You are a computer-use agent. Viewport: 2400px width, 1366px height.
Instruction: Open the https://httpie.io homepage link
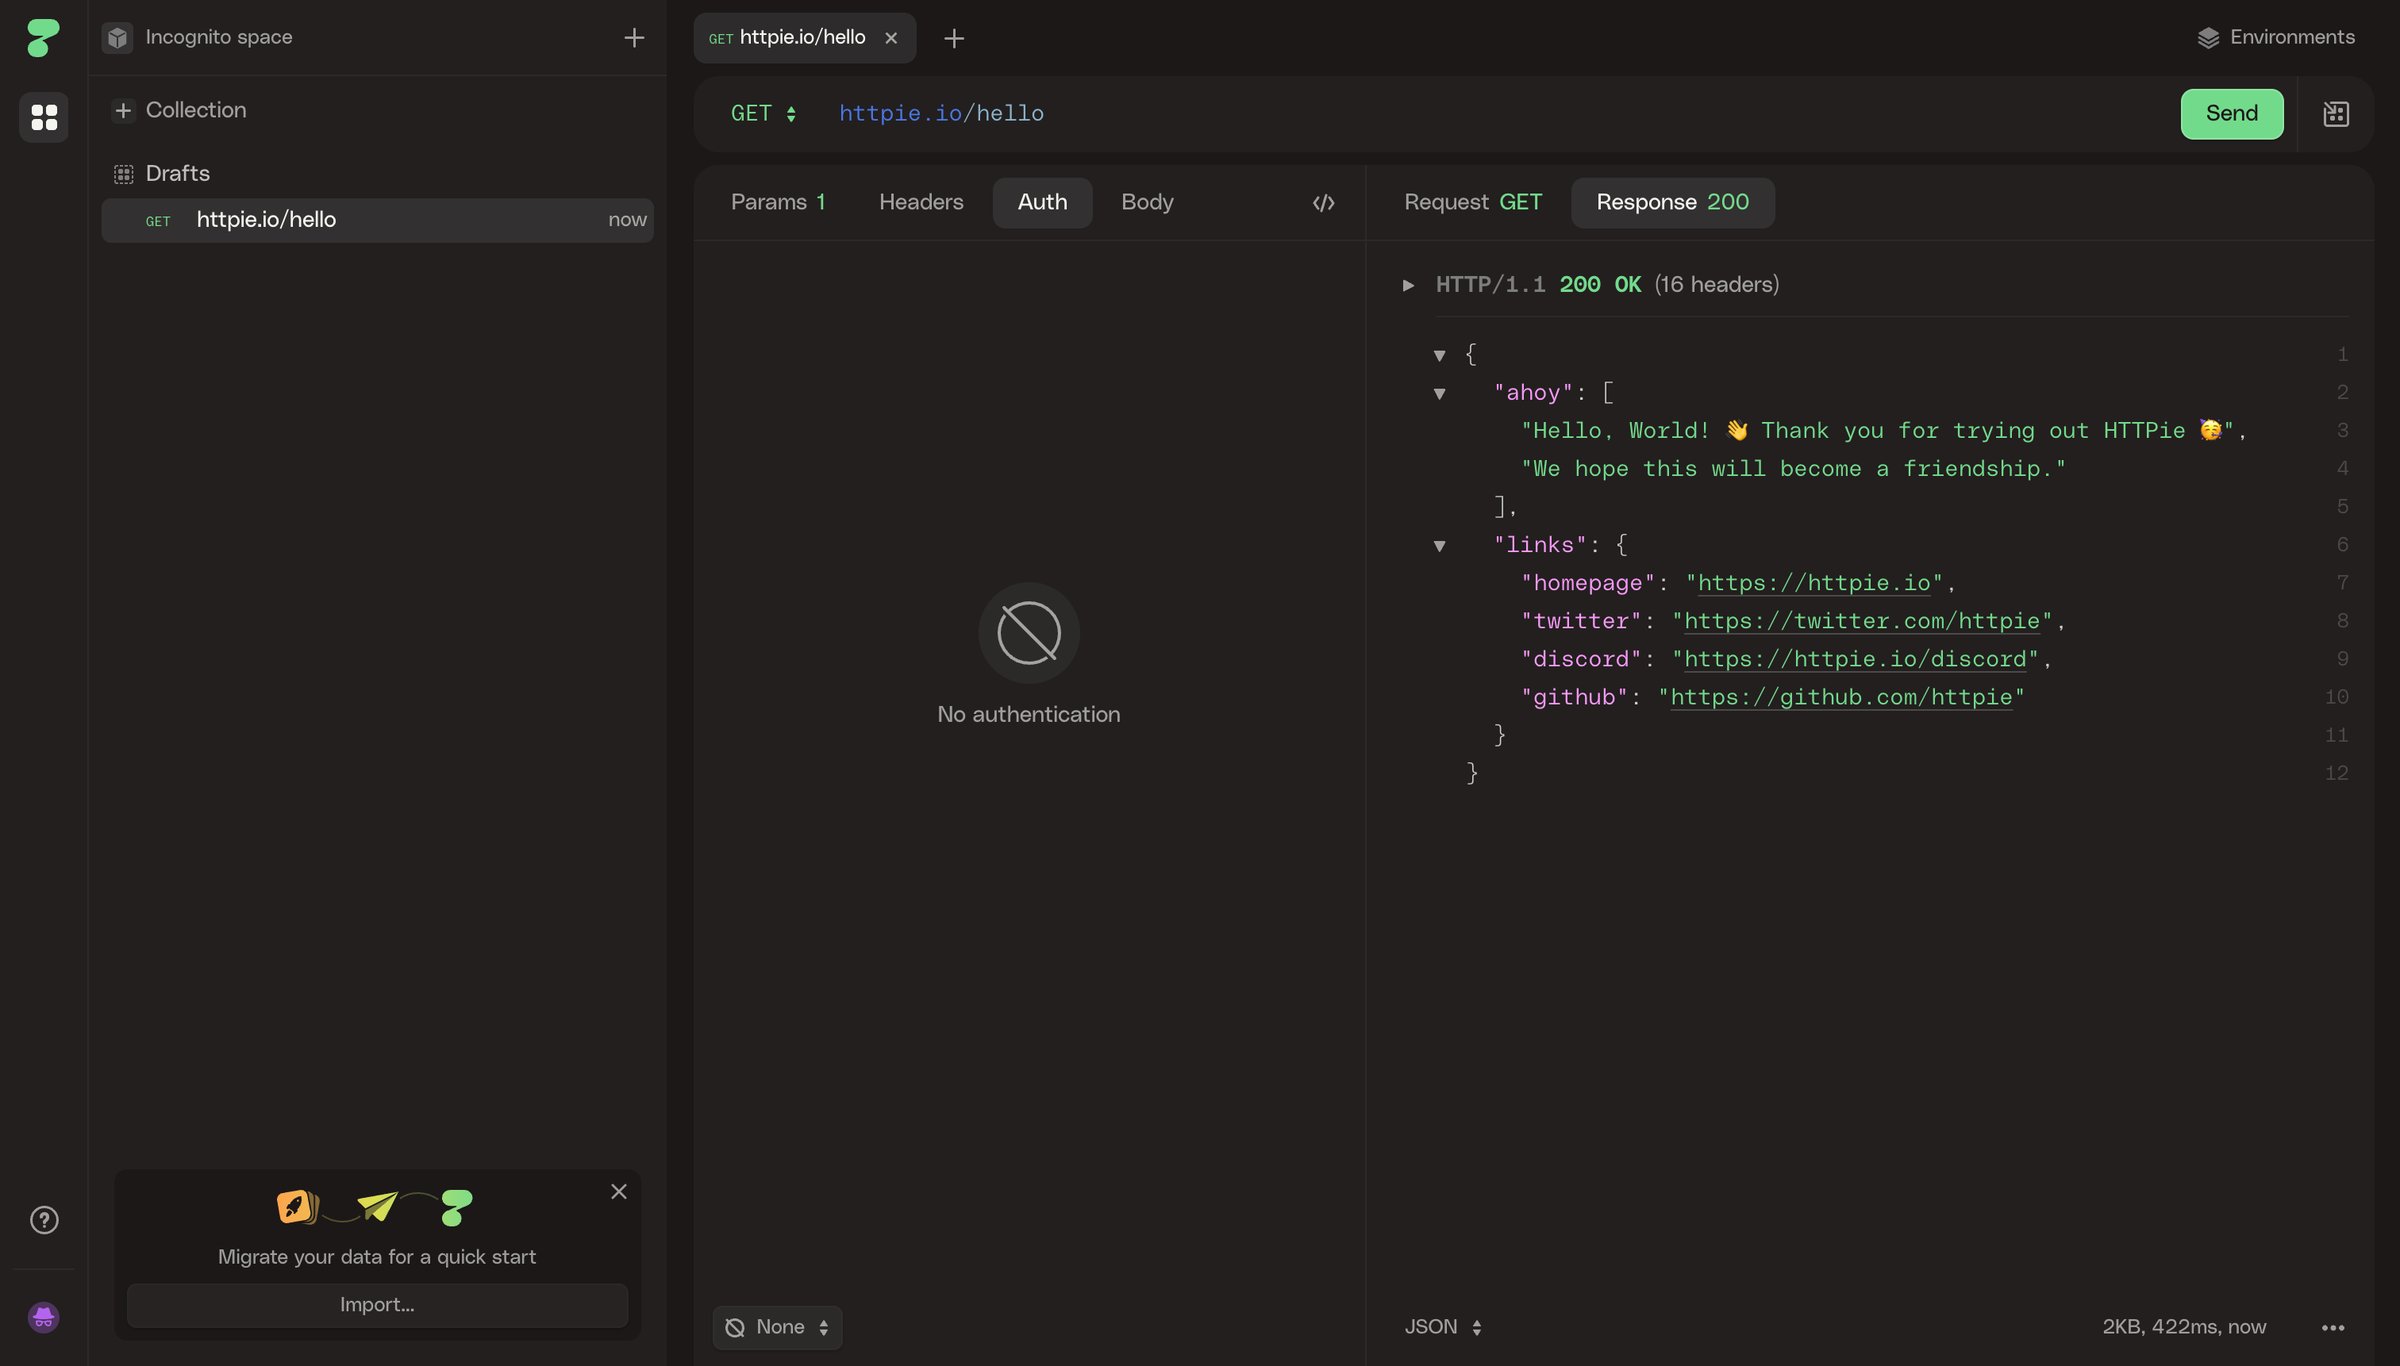(x=1813, y=583)
